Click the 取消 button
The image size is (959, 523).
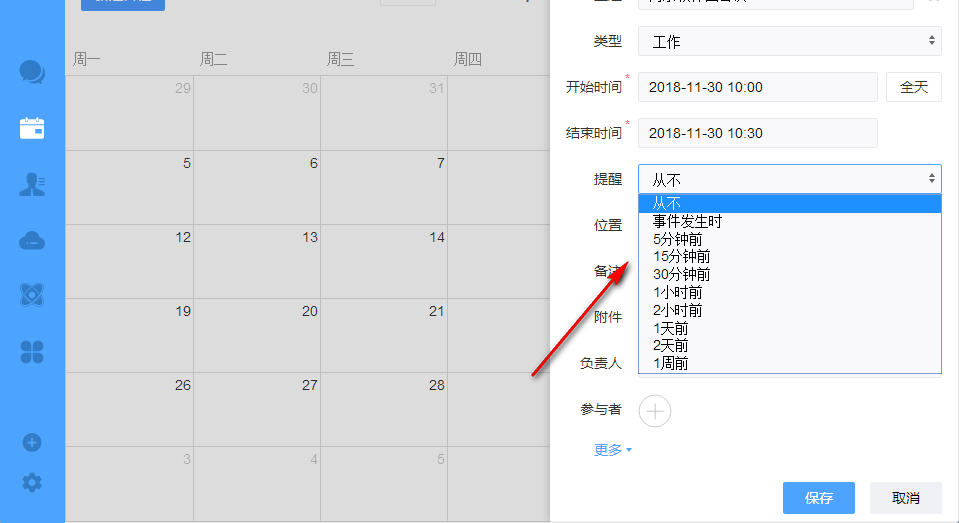click(x=905, y=498)
